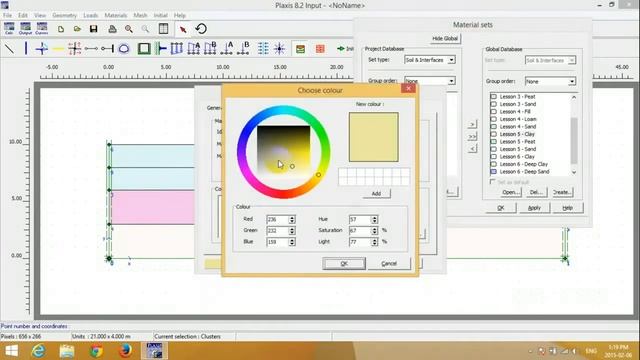
Task: Add the new colour to custom swatches
Action: click(376, 193)
